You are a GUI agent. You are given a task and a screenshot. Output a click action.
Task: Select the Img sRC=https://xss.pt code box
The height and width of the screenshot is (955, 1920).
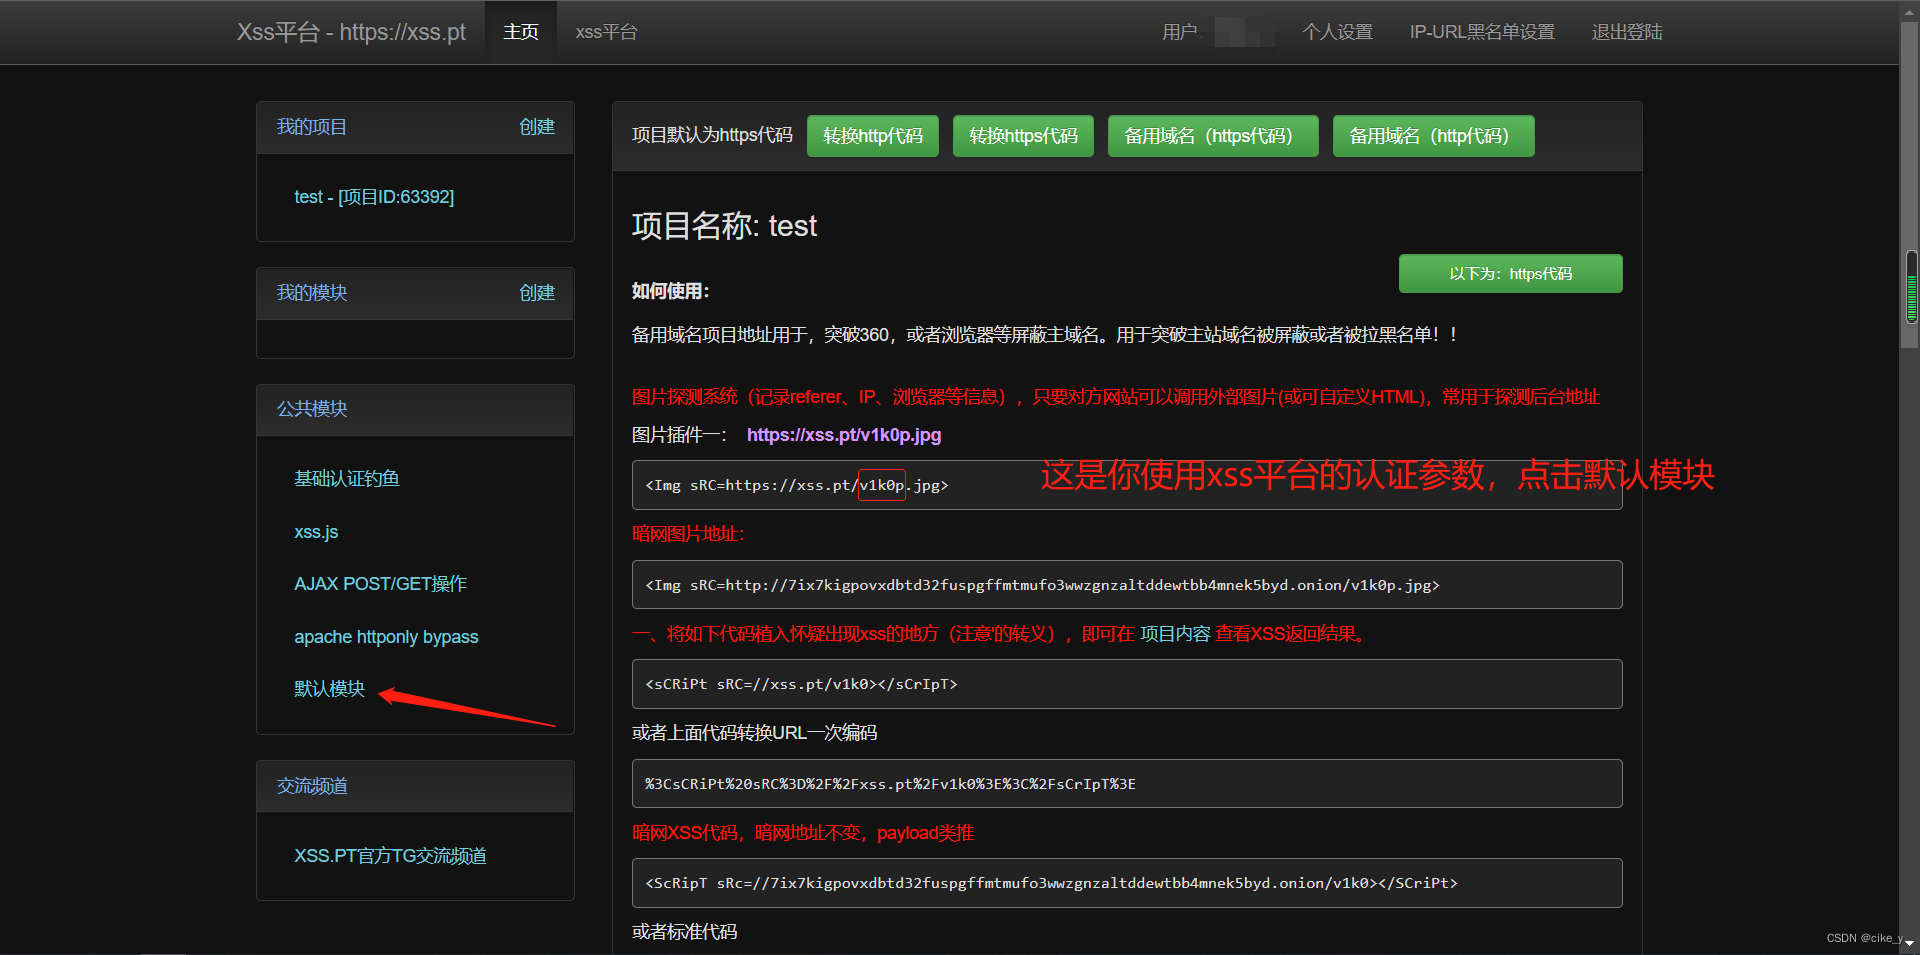pos(1127,485)
